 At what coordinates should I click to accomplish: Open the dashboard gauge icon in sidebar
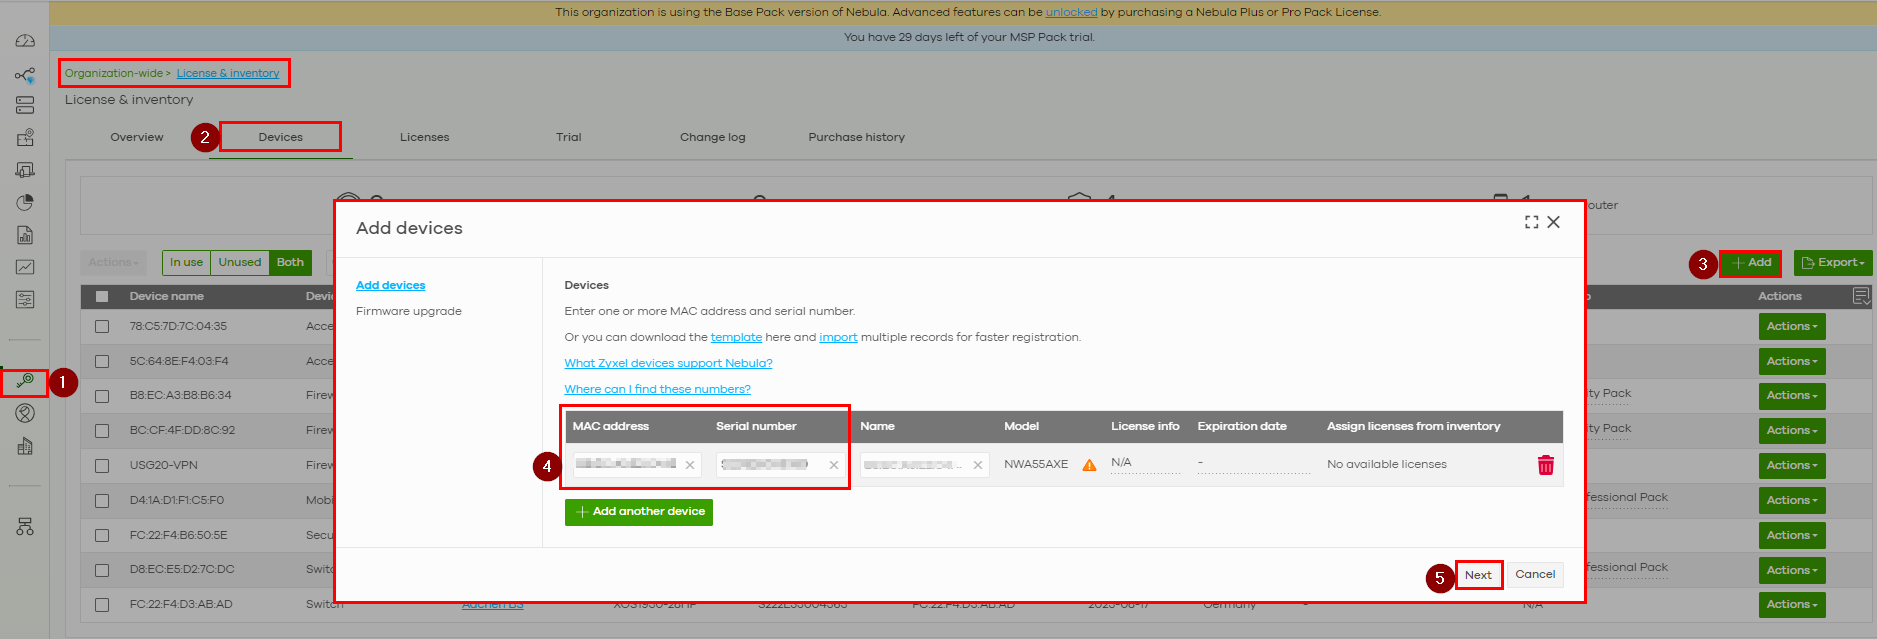click(25, 41)
